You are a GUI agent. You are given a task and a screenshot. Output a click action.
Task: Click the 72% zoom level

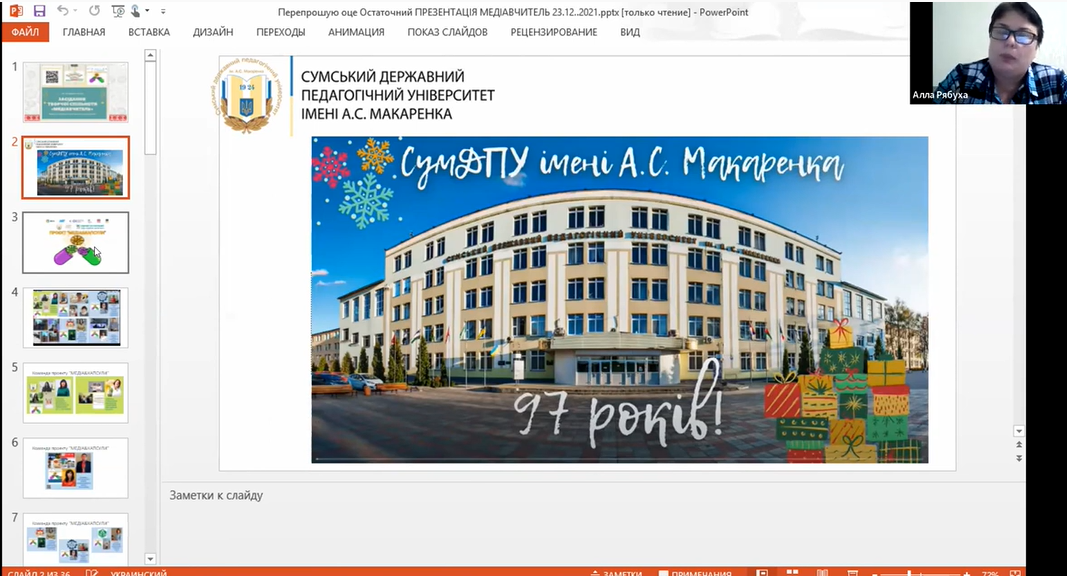[990, 573]
